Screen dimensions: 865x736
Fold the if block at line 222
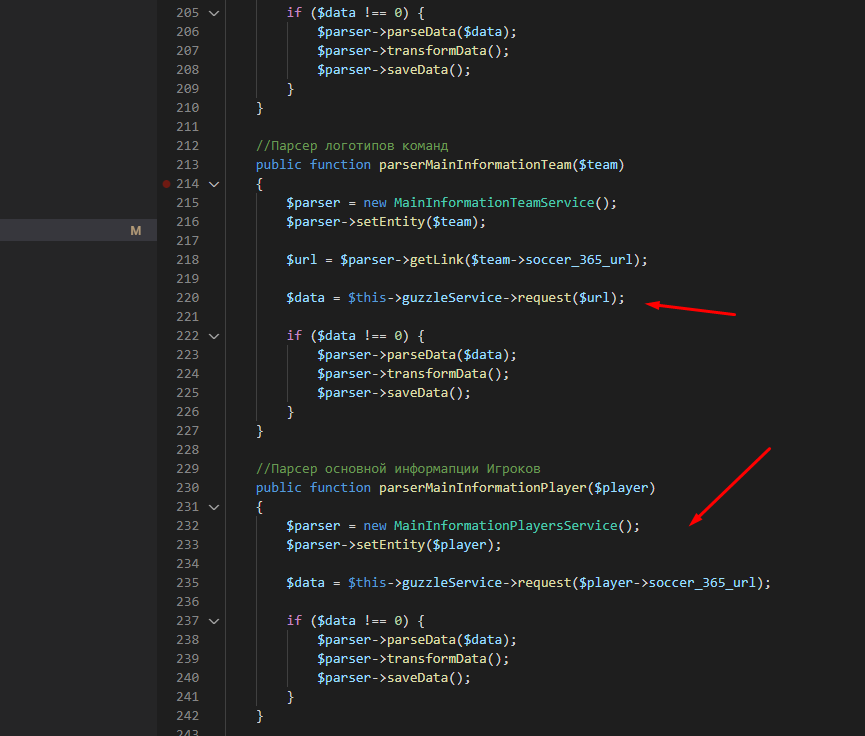tap(213, 336)
